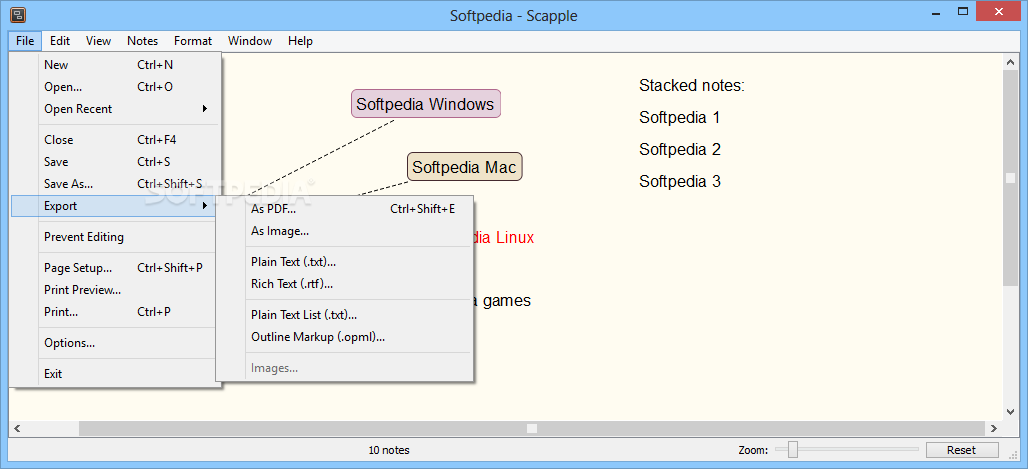Select Save As... menu entry
1028x469 pixels.
(x=115, y=184)
